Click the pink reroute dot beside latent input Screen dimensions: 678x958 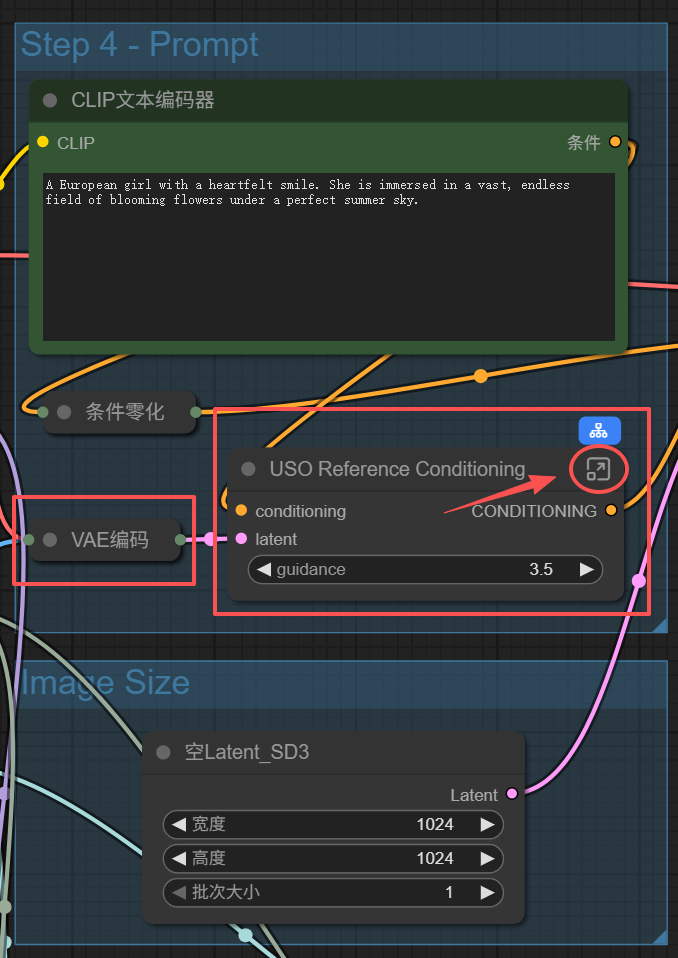point(210,539)
